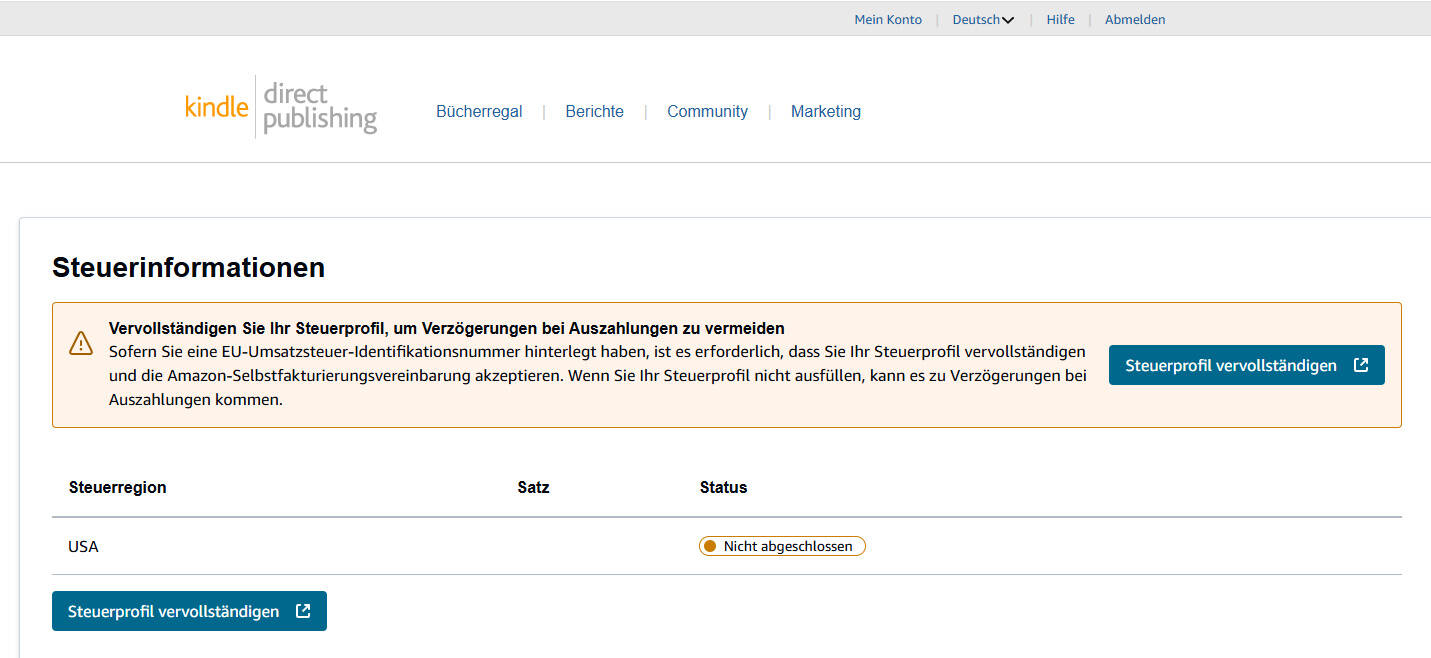Open the Deutsch language dropdown
The width and height of the screenshot is (1431, 658).
pos(983,19)
